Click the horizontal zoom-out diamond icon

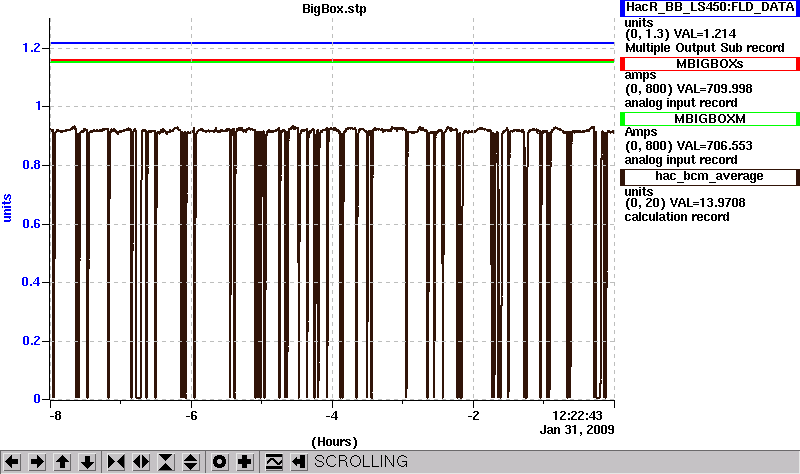(x=141, y=462)
